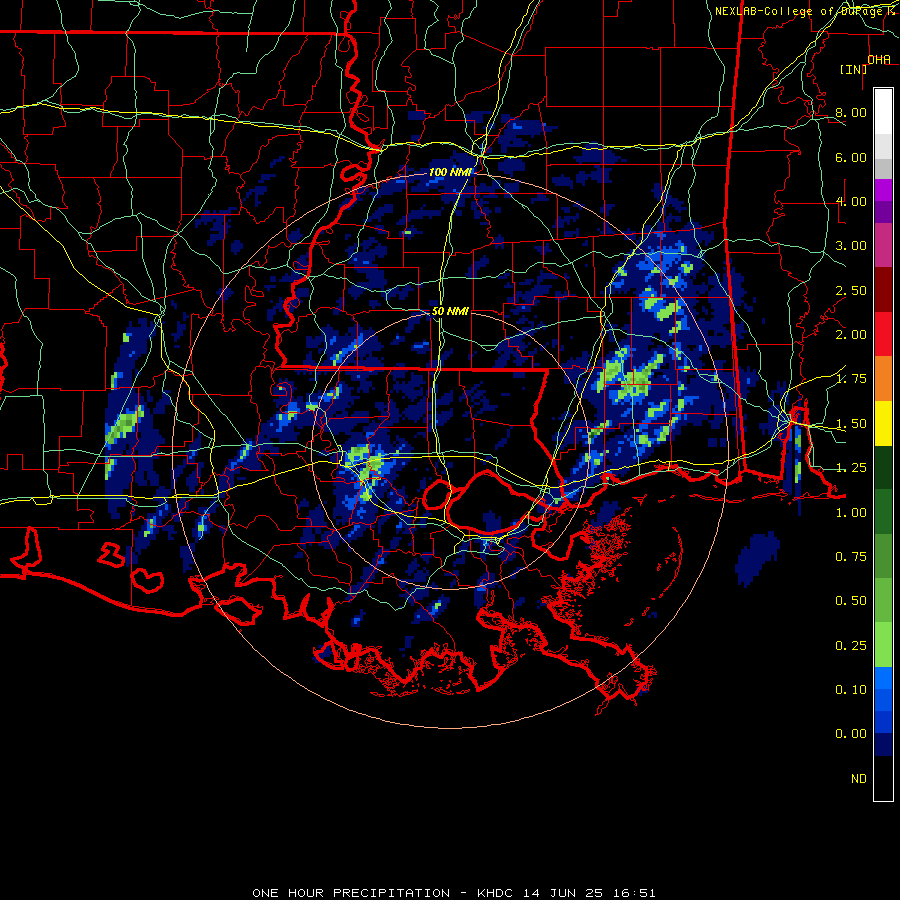Click the '0.10' legend value
The image size is (900, 900).
(851, 690)
